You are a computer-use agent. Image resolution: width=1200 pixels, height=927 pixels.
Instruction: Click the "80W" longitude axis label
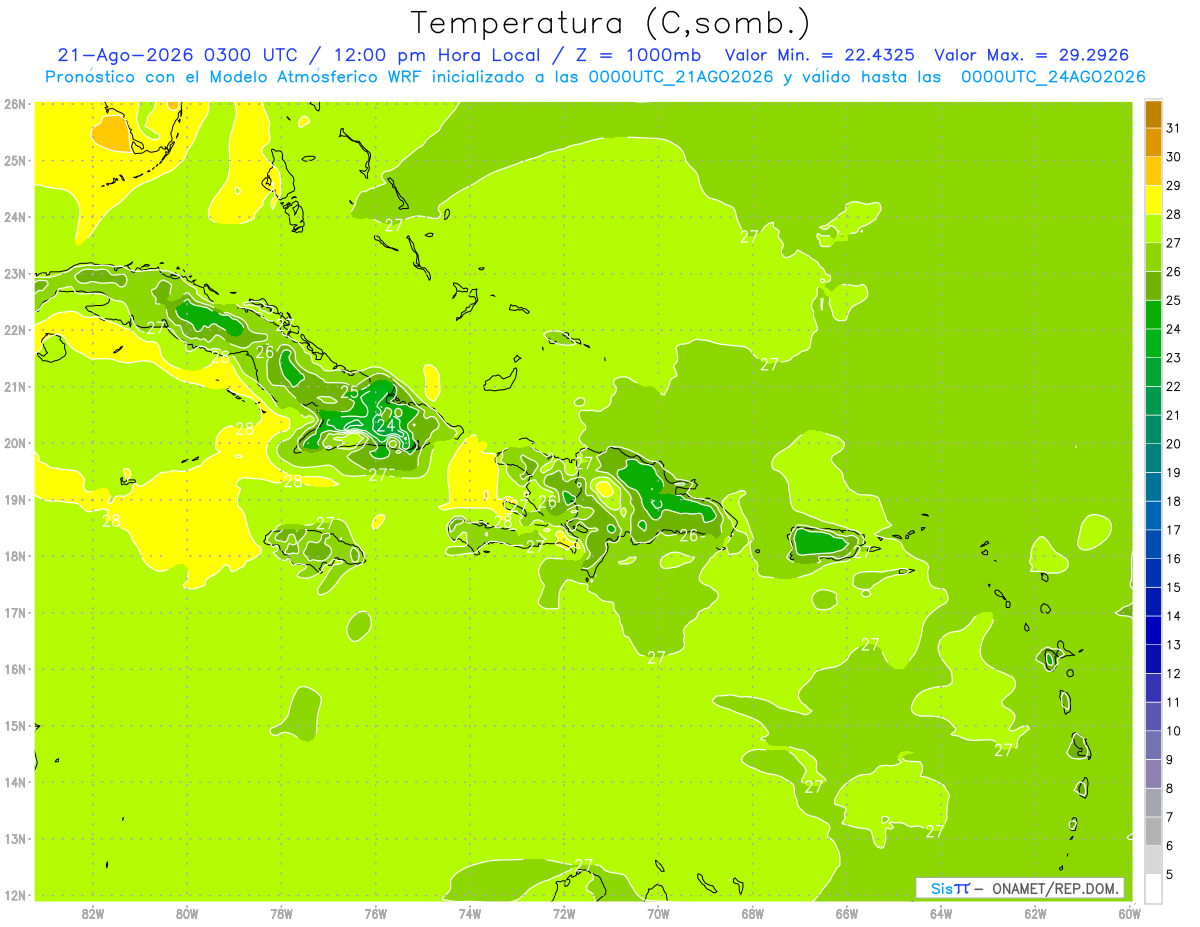click(x=186, y=912)
